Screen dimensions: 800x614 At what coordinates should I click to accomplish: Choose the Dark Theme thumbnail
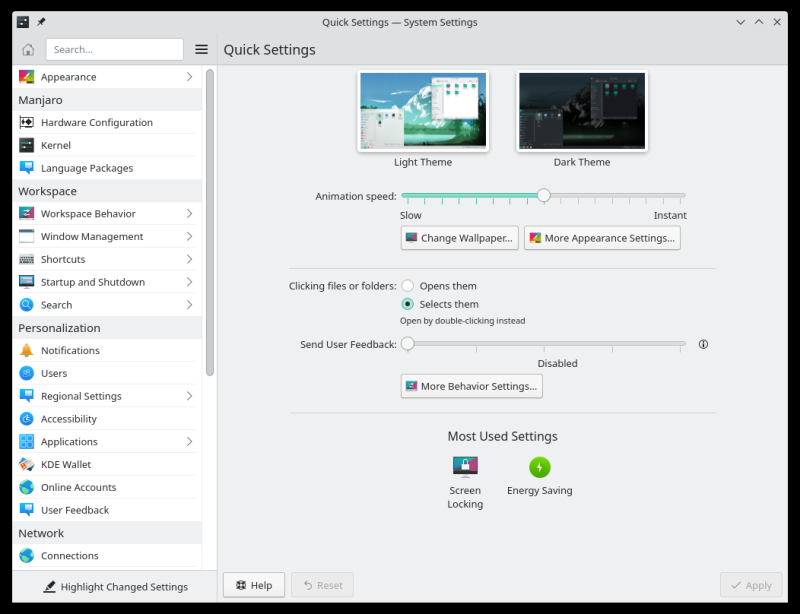pyautogui.click(x=581, y=111)
